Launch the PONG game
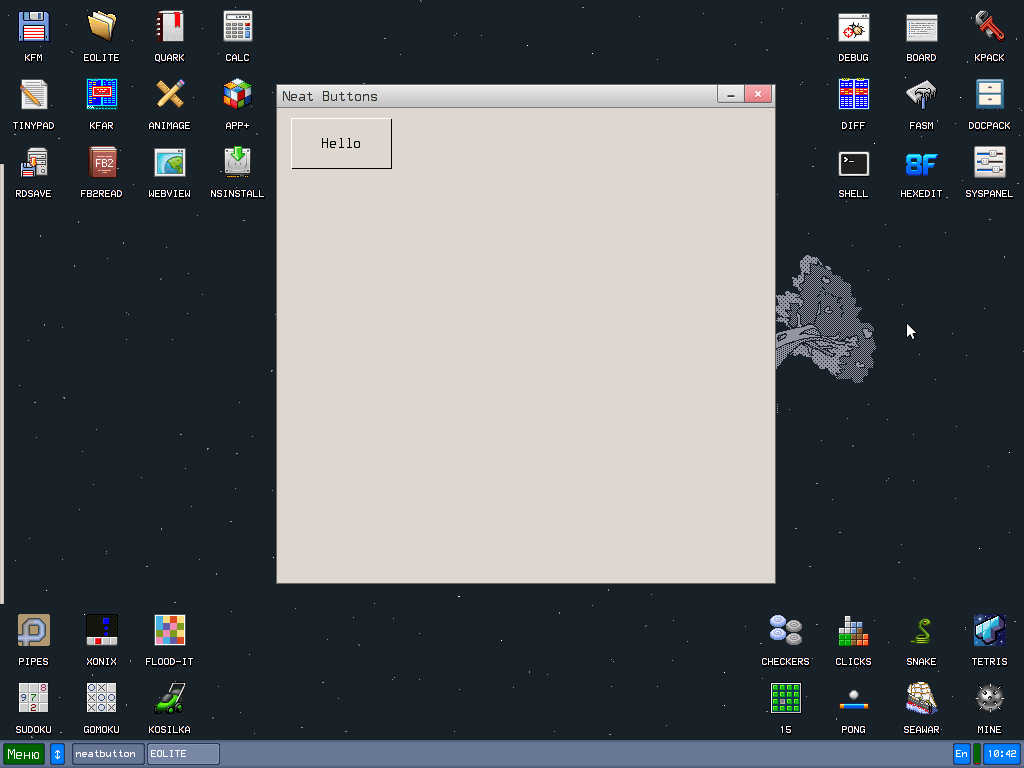1024x768 pixels. pyautogui.click(x=853, y=697)
